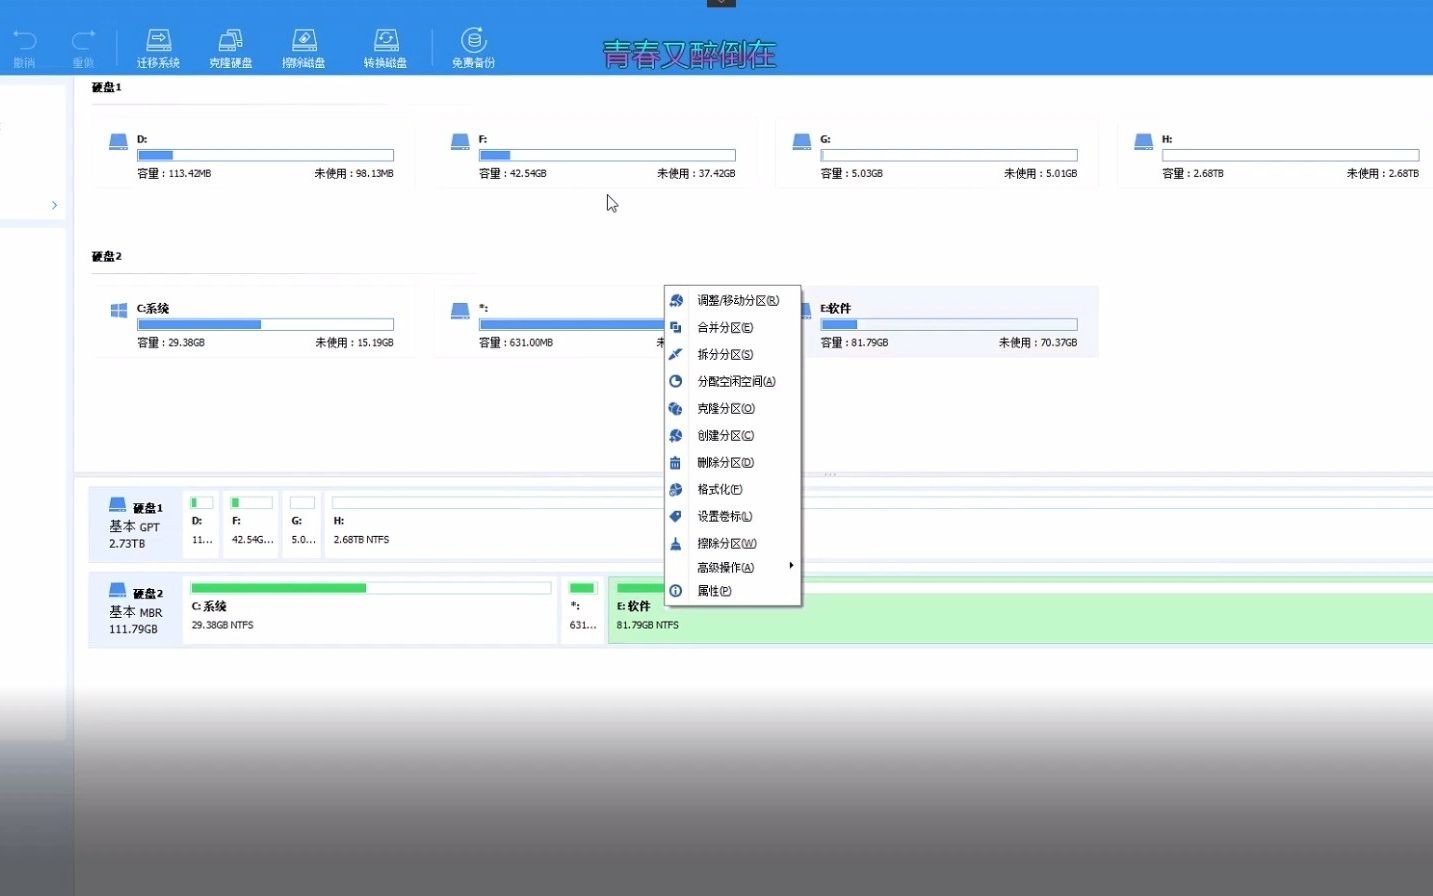This screenshot has height=896, width=1433.
Task: Select E:软件 81.79GB NTFS block
Action: (1020, 610)
